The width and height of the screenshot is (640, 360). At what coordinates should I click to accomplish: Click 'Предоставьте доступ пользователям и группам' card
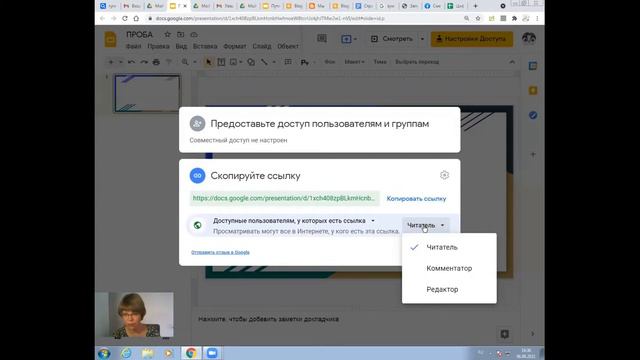[320, 130]
